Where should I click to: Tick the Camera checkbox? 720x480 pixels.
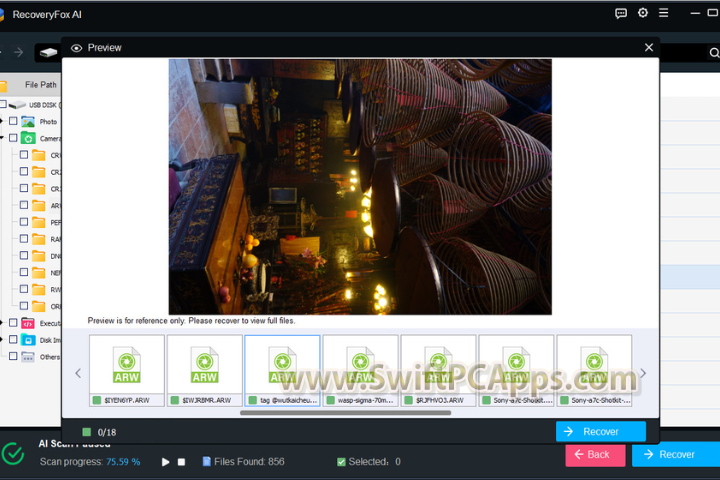point(13,137)
